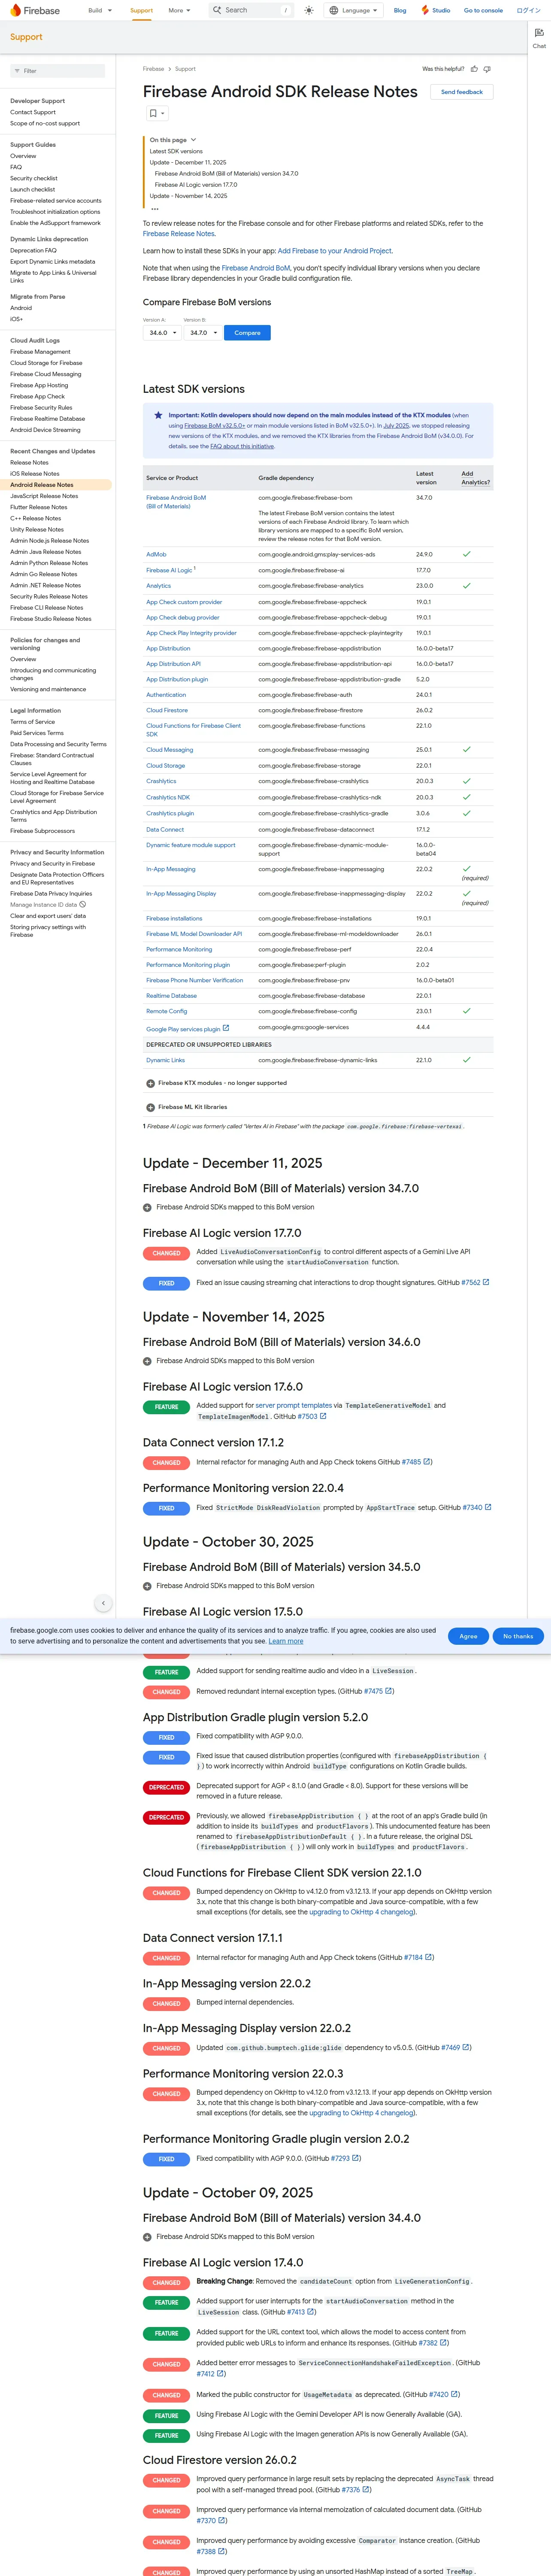Click the thumbs up helpful icon
The height and width of the screenshot is (2576, 551).
pos(474,69)
